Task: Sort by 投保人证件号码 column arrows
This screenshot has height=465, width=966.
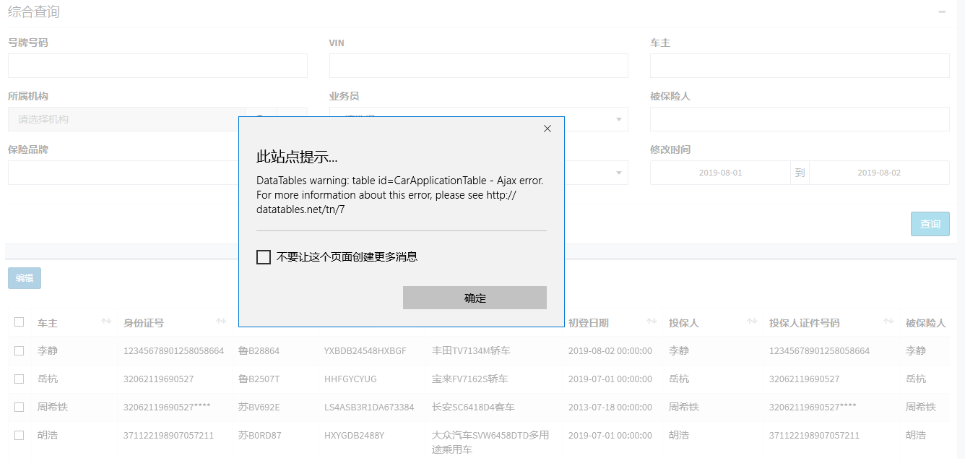Action: 888,321
